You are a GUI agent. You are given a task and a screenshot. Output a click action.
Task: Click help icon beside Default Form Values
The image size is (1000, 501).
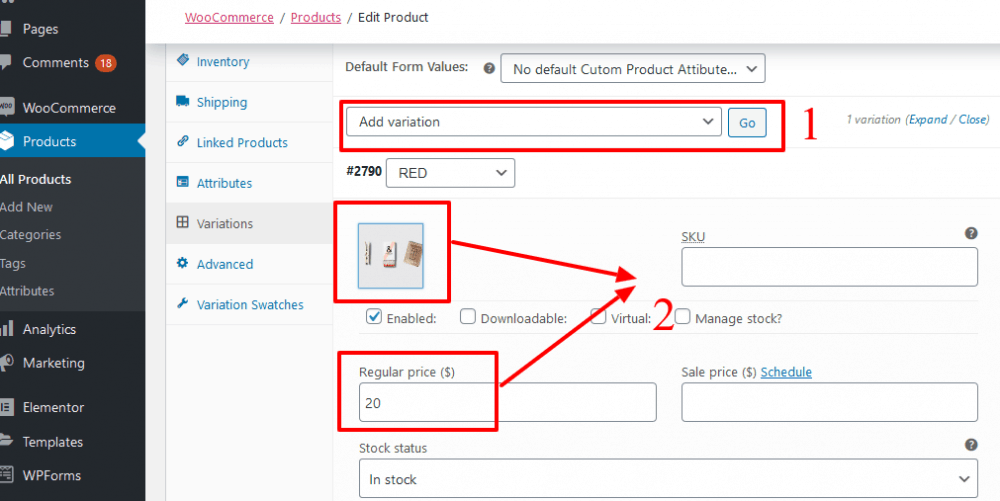tap(489, 68)
